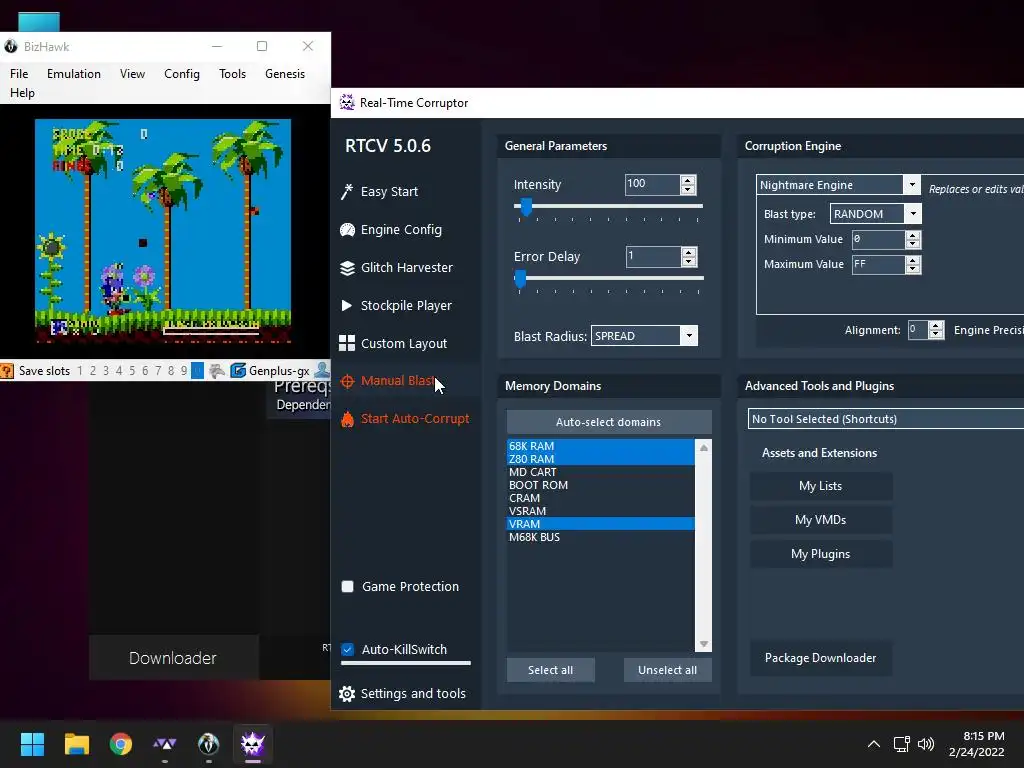Click the Genplus-gx core icon
Screen dimensions: 1024x768
[238, 371]
